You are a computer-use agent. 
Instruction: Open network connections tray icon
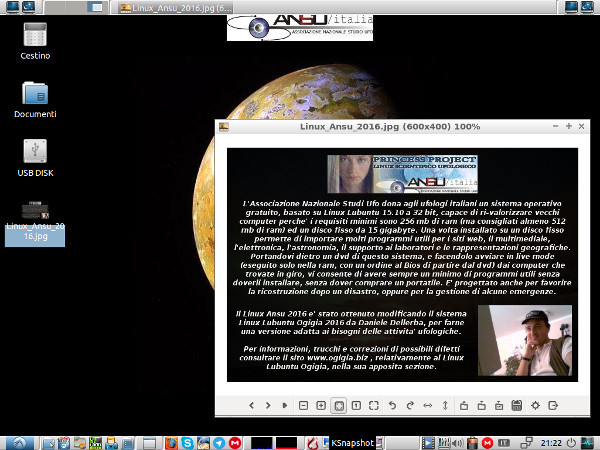(527, 443)
